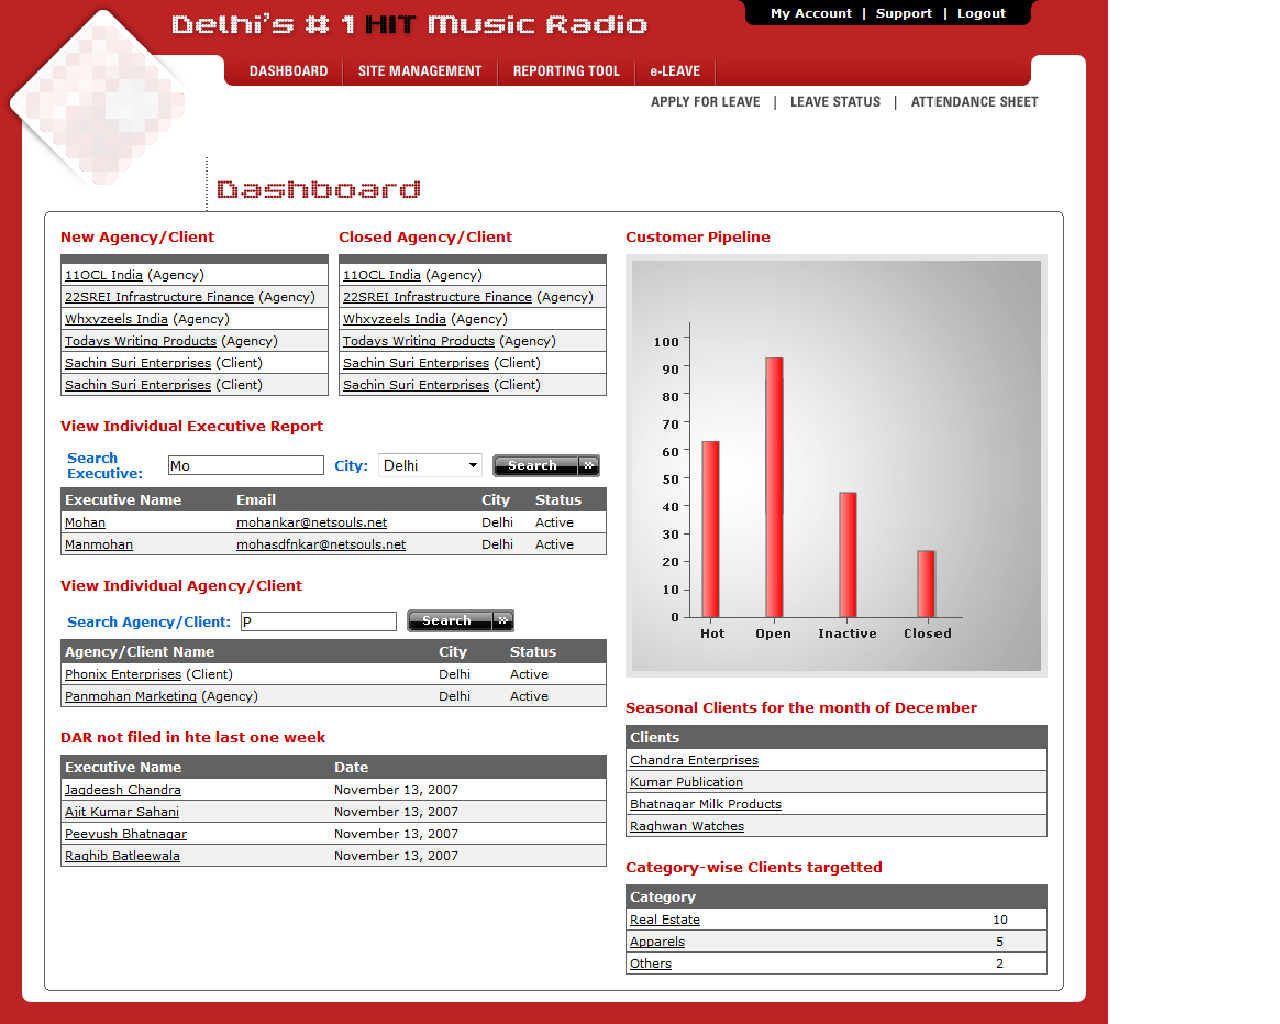Image resolution: width=1280 pixels, height=1024 pixels.
Task: Open the APPLY FOR LEAVE link
Action: tap(705, 102)
